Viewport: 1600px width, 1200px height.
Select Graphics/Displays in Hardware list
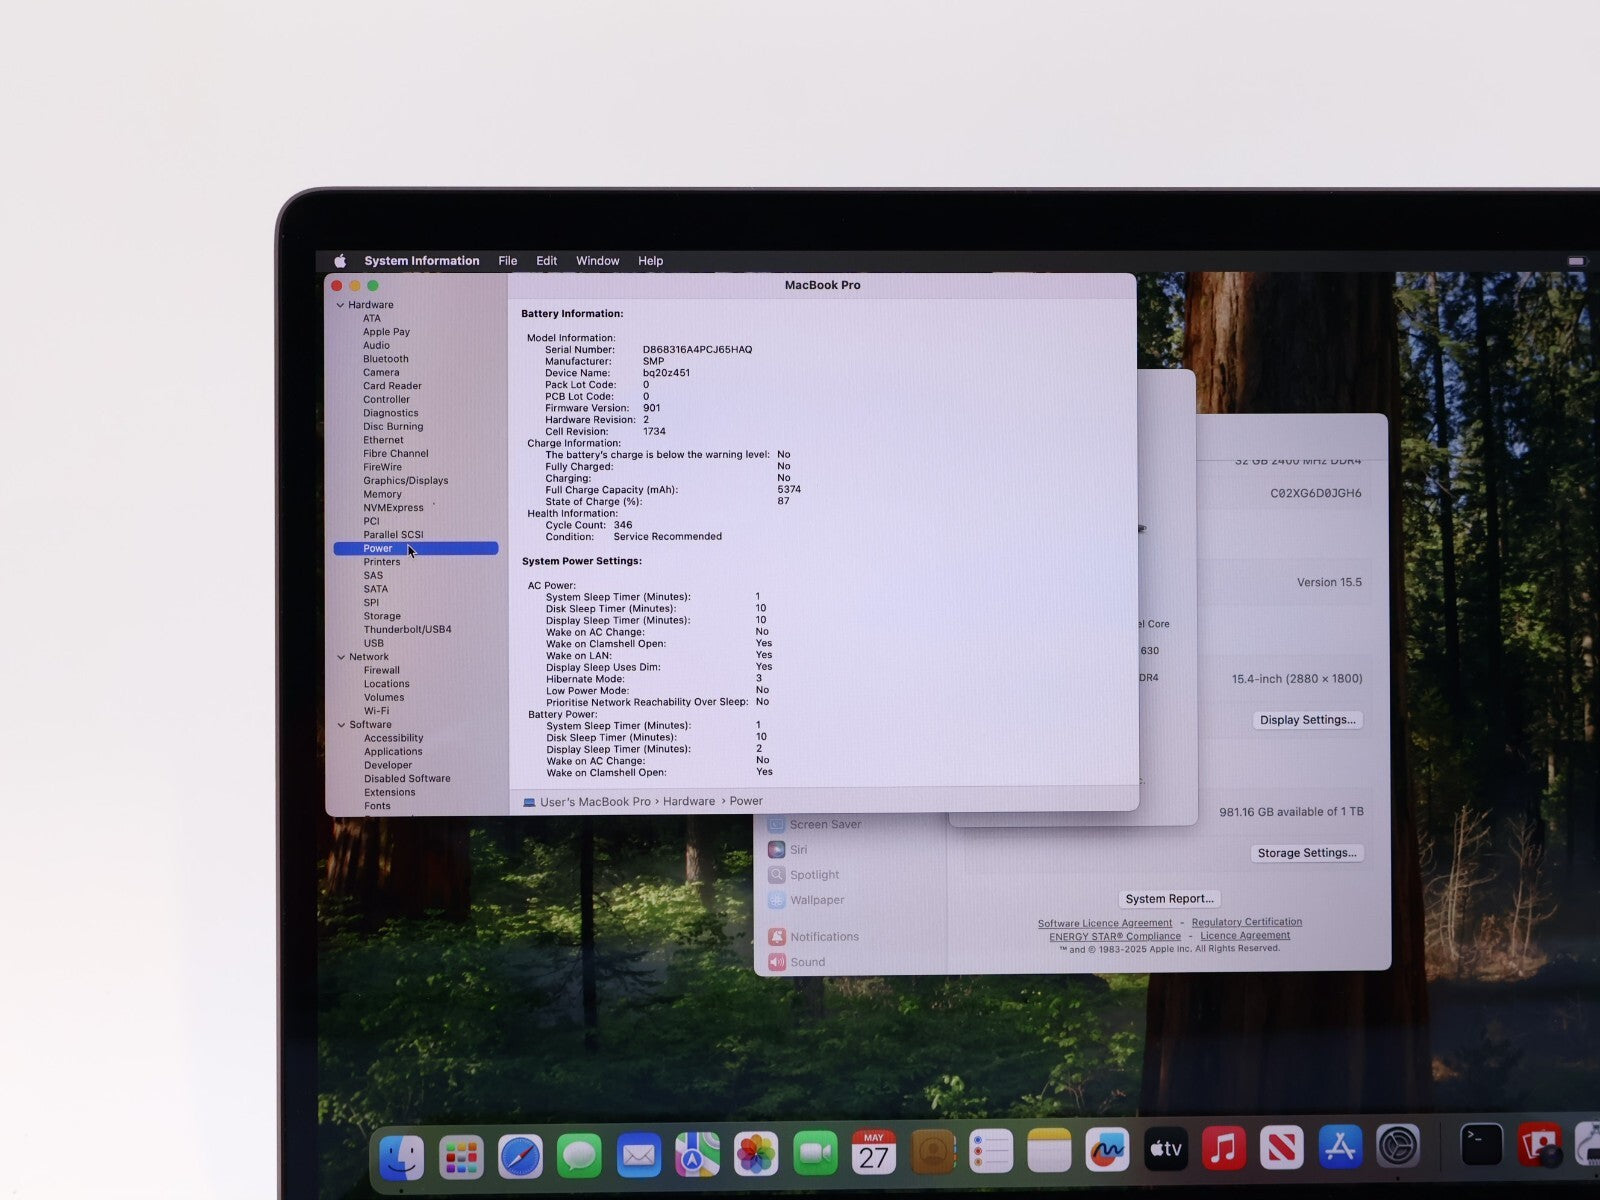(x=406, y=481)
